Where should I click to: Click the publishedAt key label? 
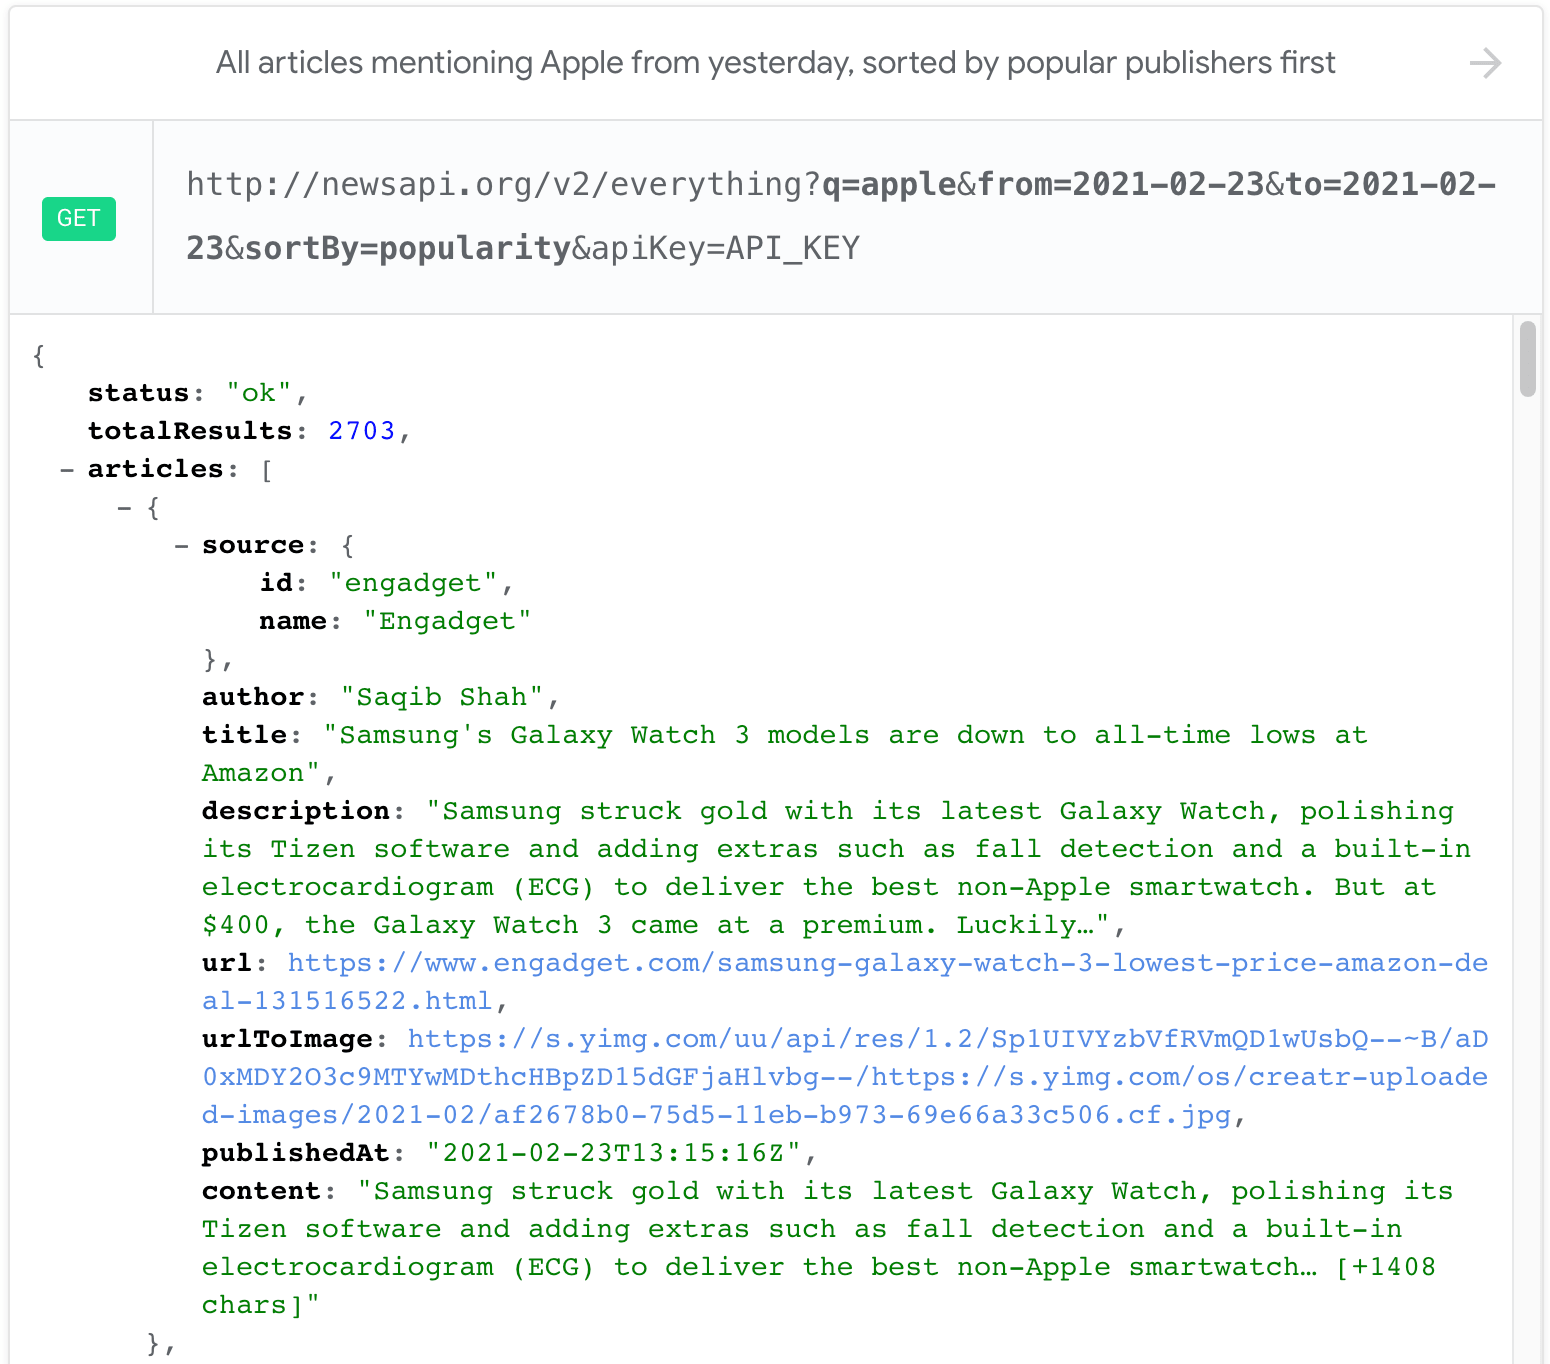[x=296, y=1153]
